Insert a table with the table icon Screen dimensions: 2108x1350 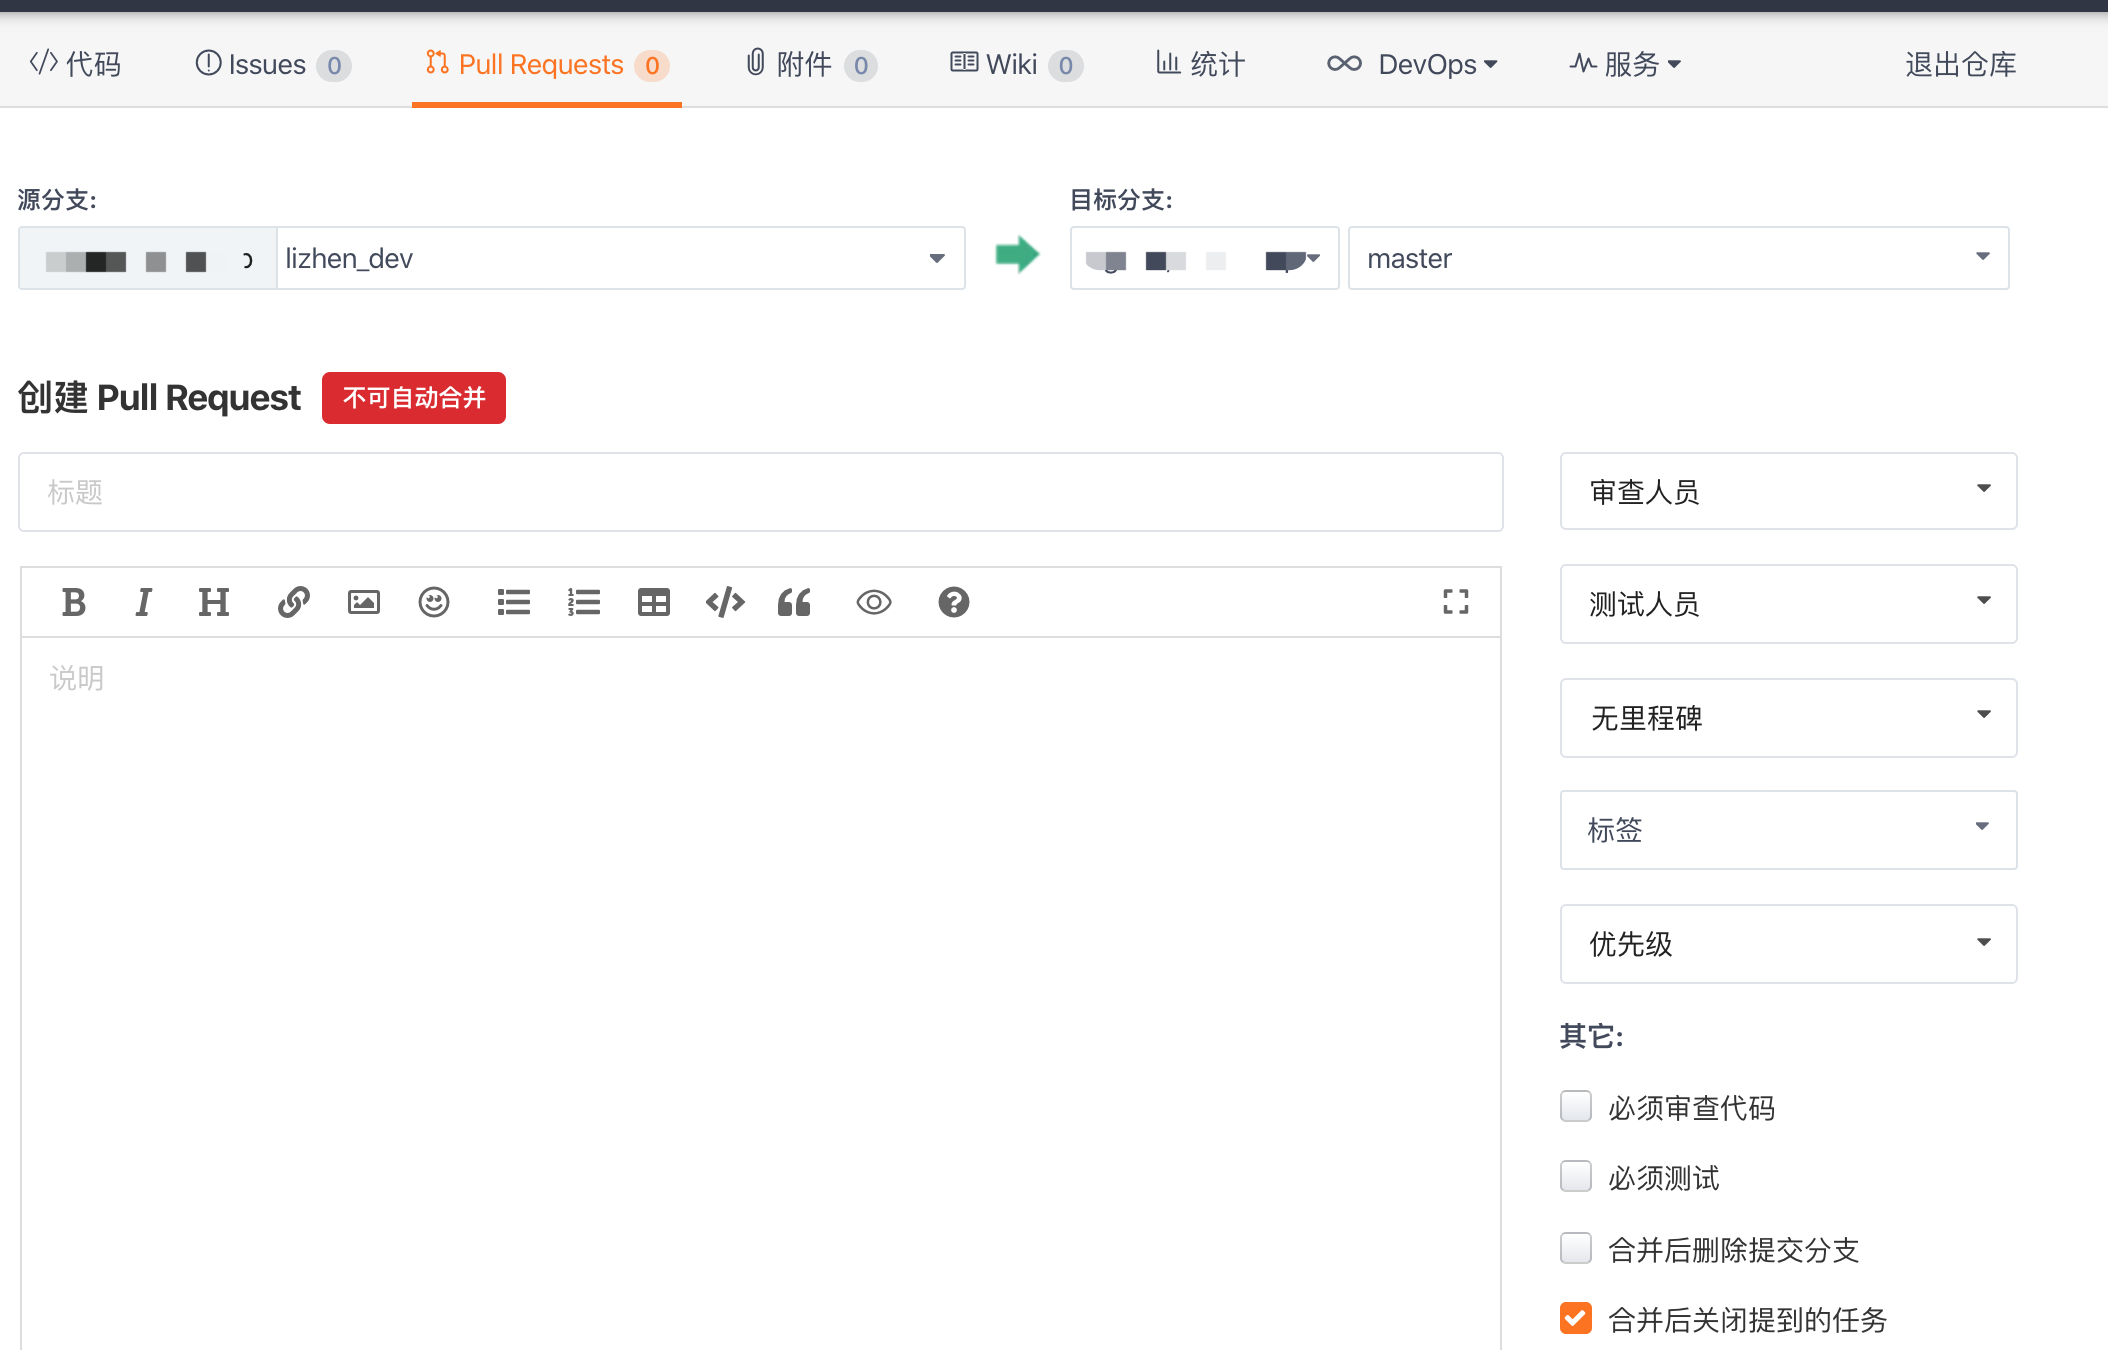(x=653, y=602)
